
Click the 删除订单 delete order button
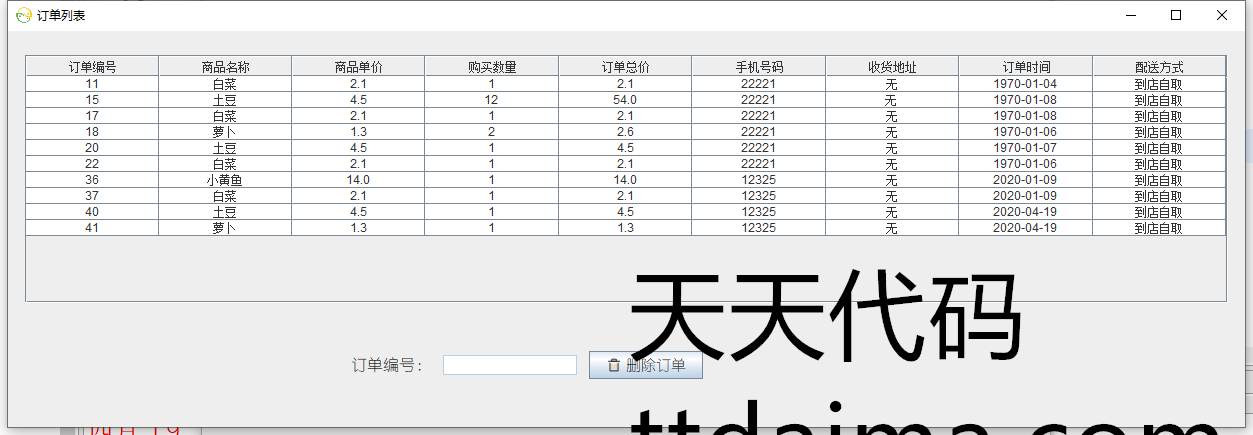pos(646,366)
